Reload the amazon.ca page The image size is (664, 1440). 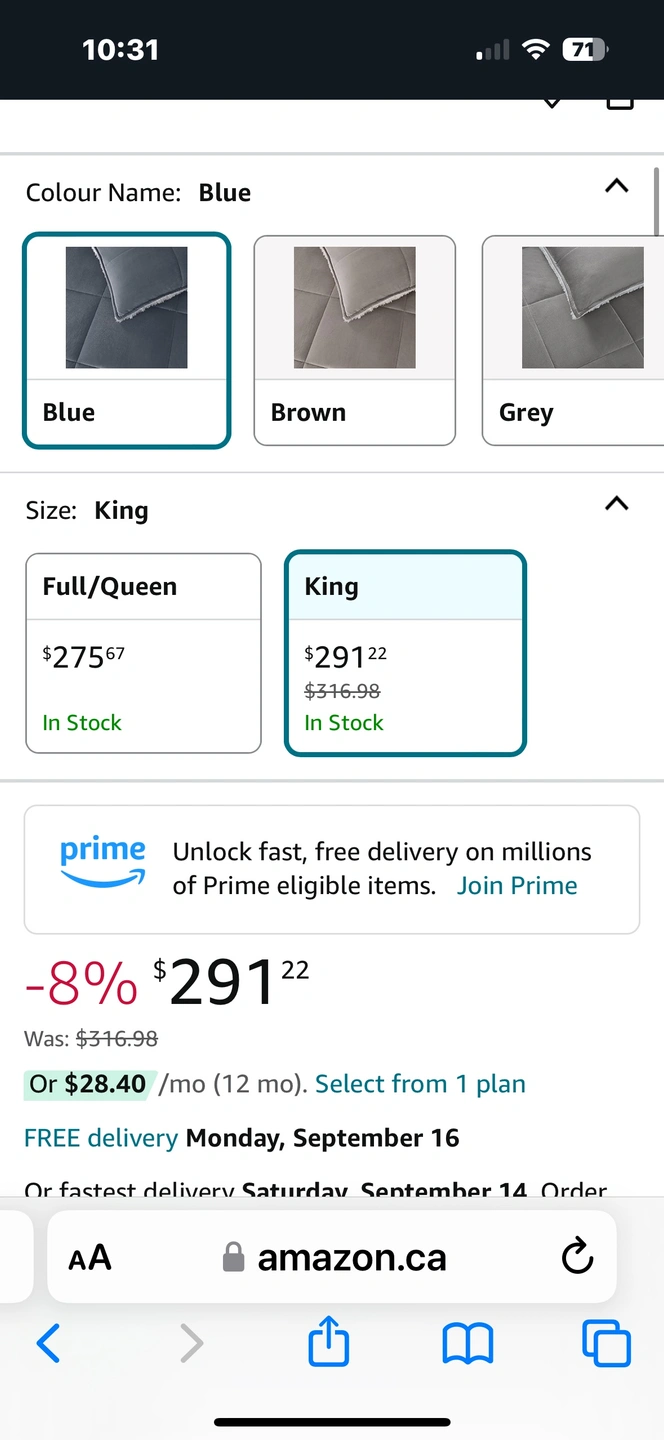click(x=577, y=1257)
